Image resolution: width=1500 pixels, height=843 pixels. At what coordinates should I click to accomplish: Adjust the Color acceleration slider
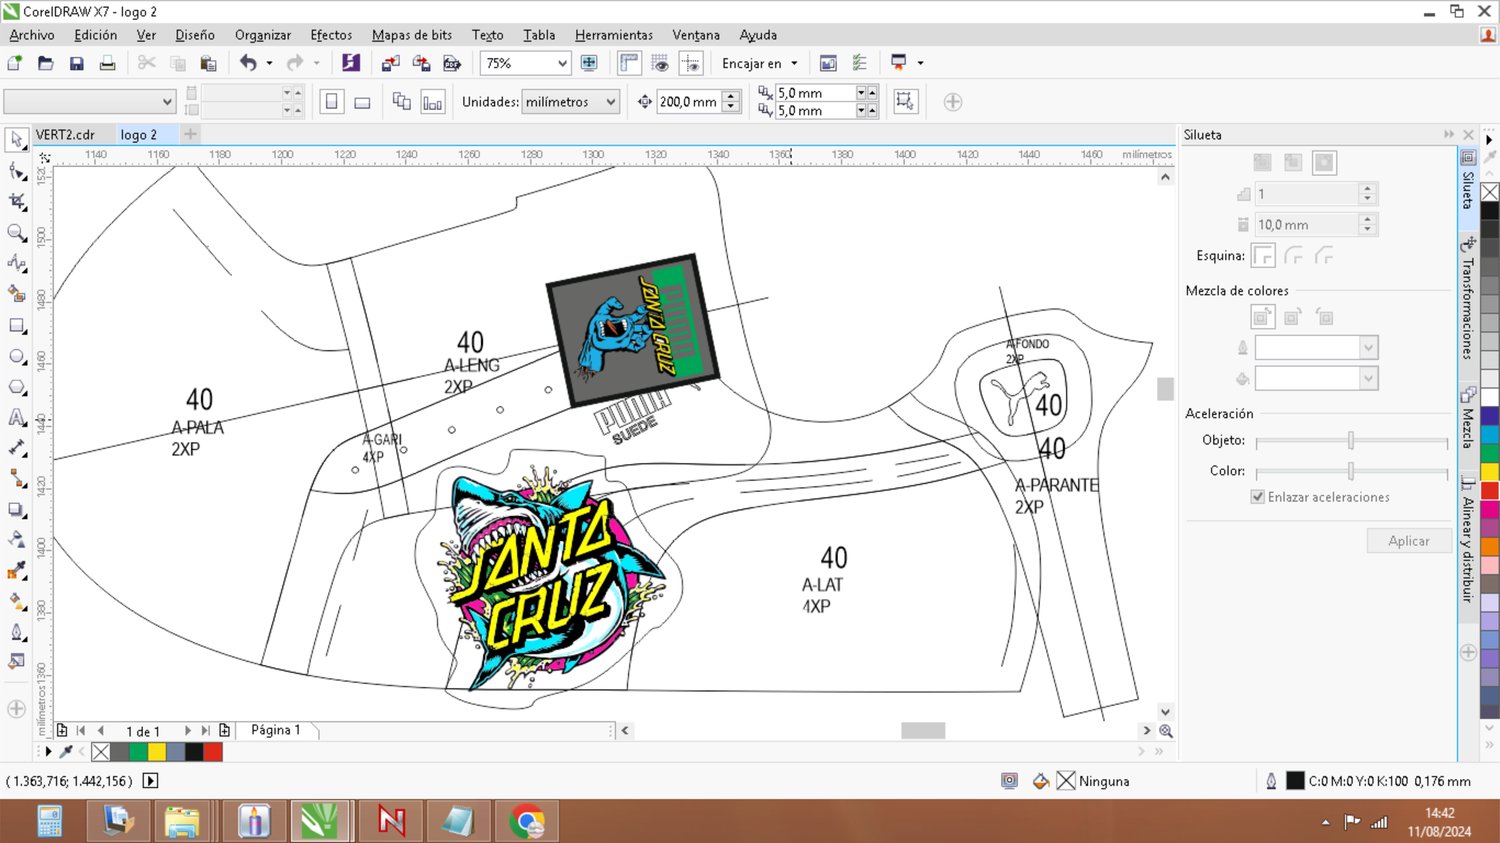pos(1350,471)
